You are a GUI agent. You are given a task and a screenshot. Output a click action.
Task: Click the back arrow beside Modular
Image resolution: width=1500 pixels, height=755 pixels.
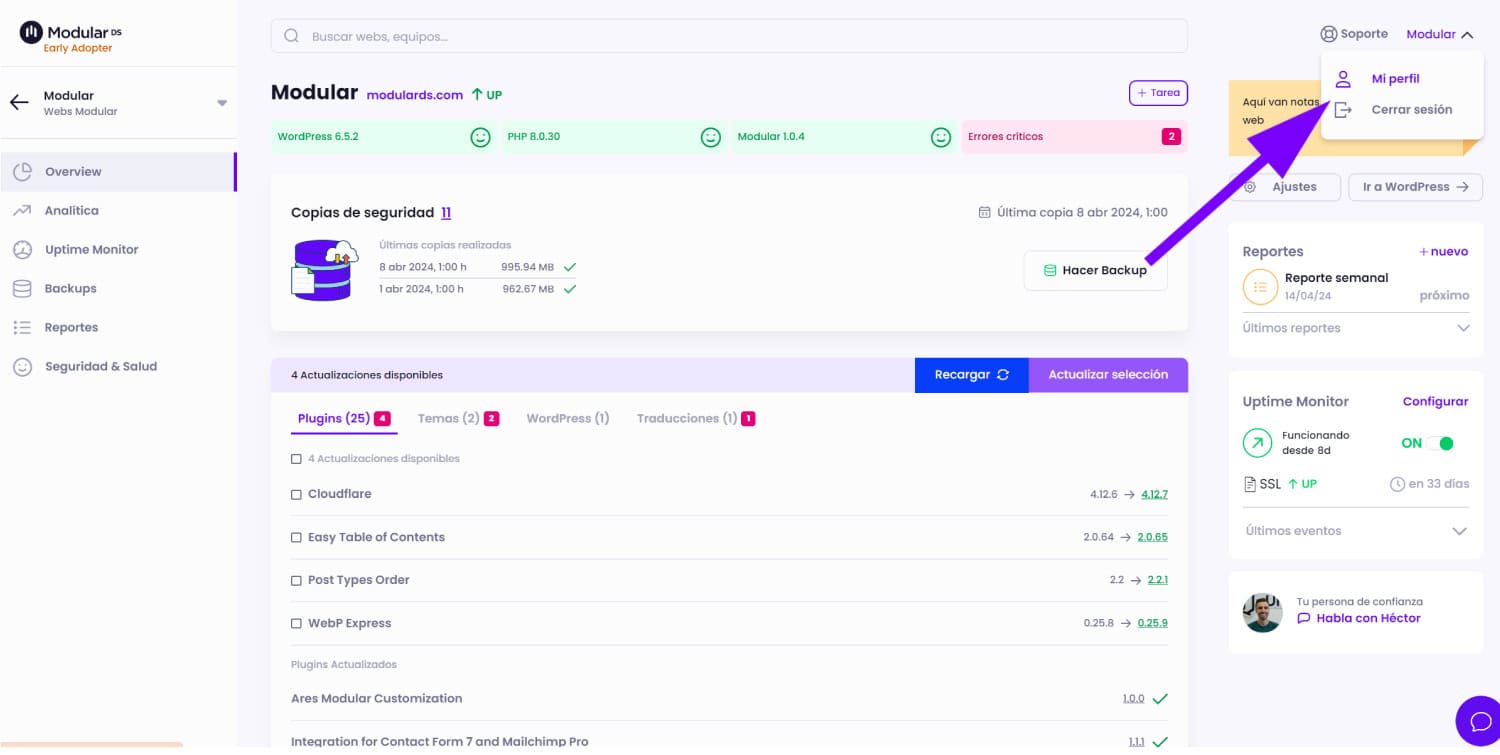coord(19,102)
